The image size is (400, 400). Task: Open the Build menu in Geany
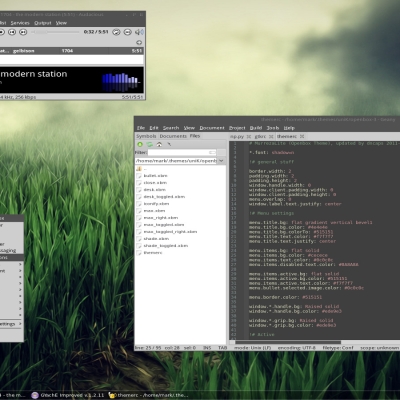[x=256, y=128]
